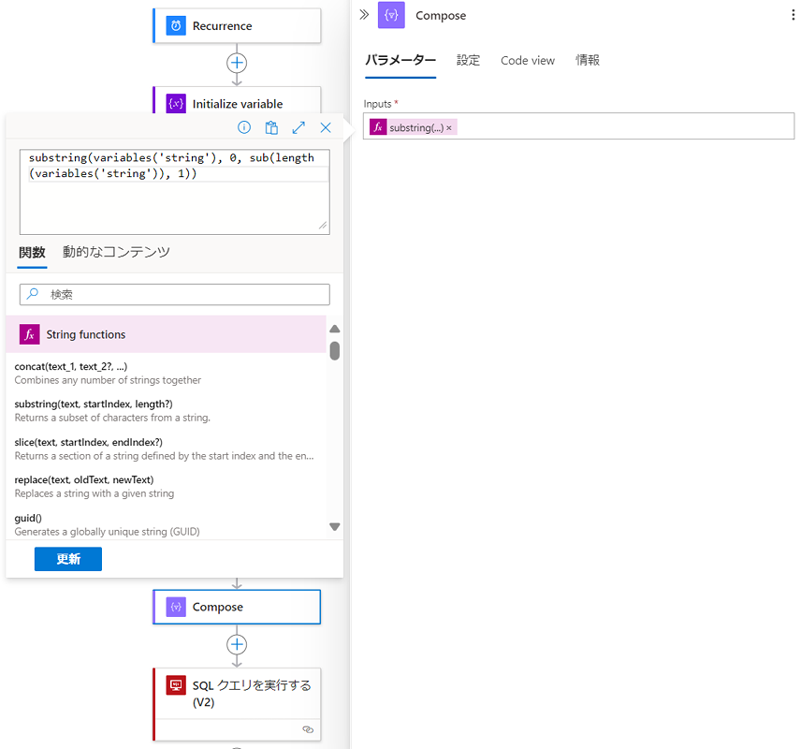This screenshot has width=800, height=749.
Task: Add a step below the Compose action
Action: pyautogui.click(x=237, y=644)
